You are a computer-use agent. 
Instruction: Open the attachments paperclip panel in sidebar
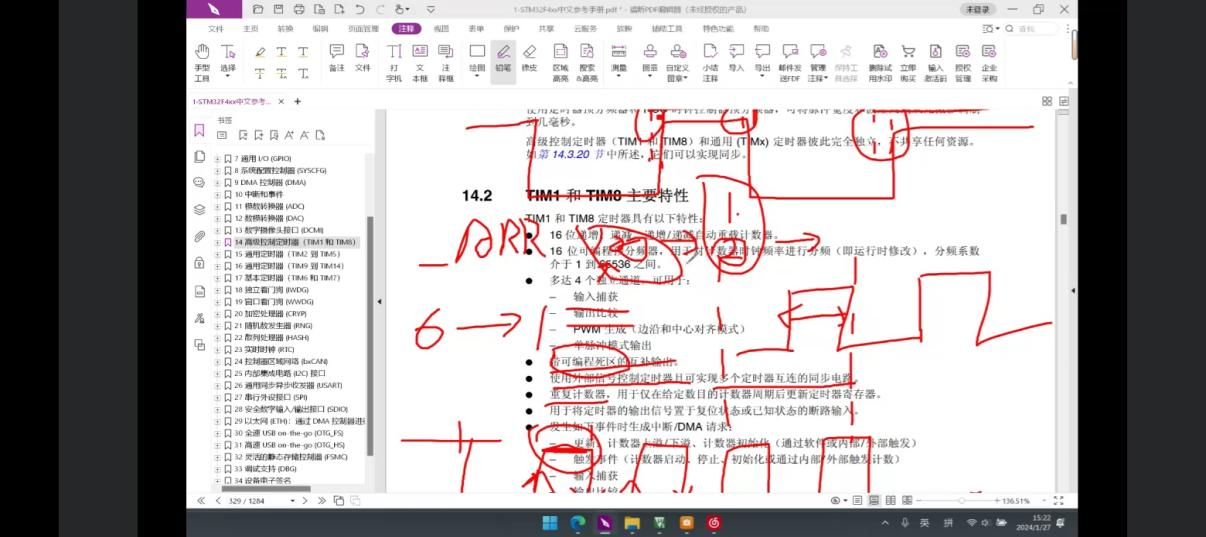(200, 237)
